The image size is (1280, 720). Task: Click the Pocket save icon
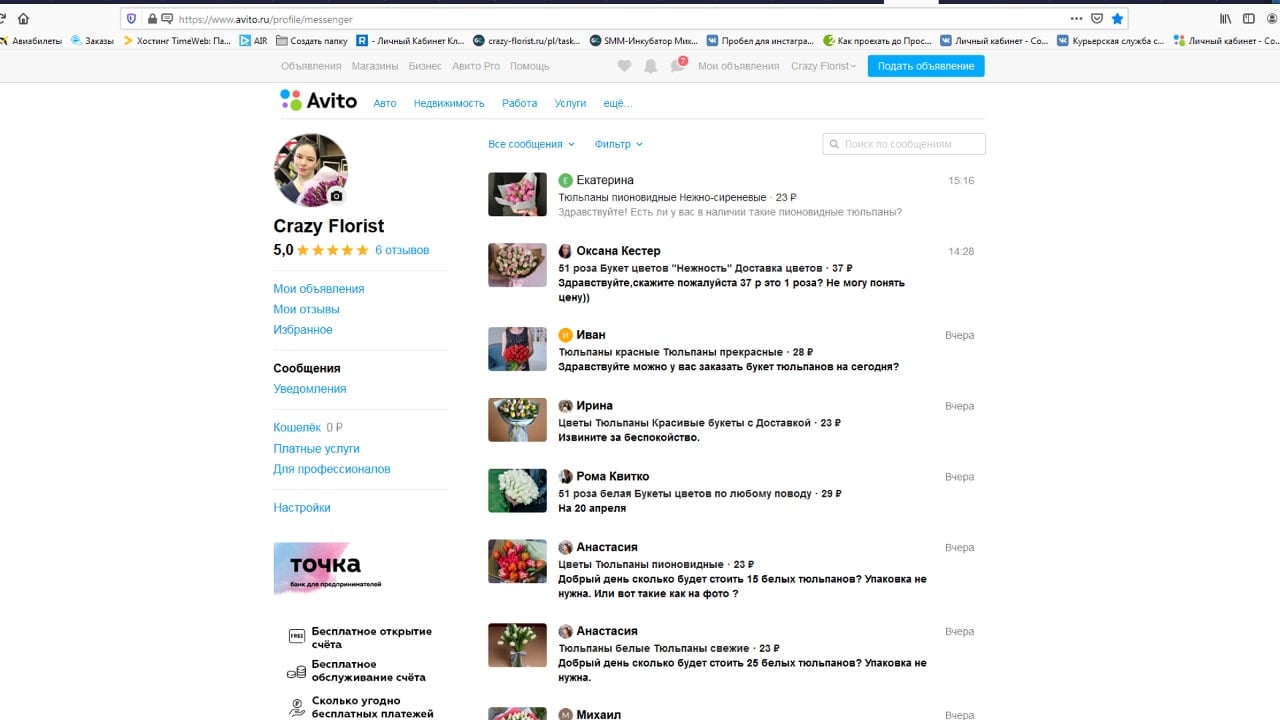click(1097, 18)
